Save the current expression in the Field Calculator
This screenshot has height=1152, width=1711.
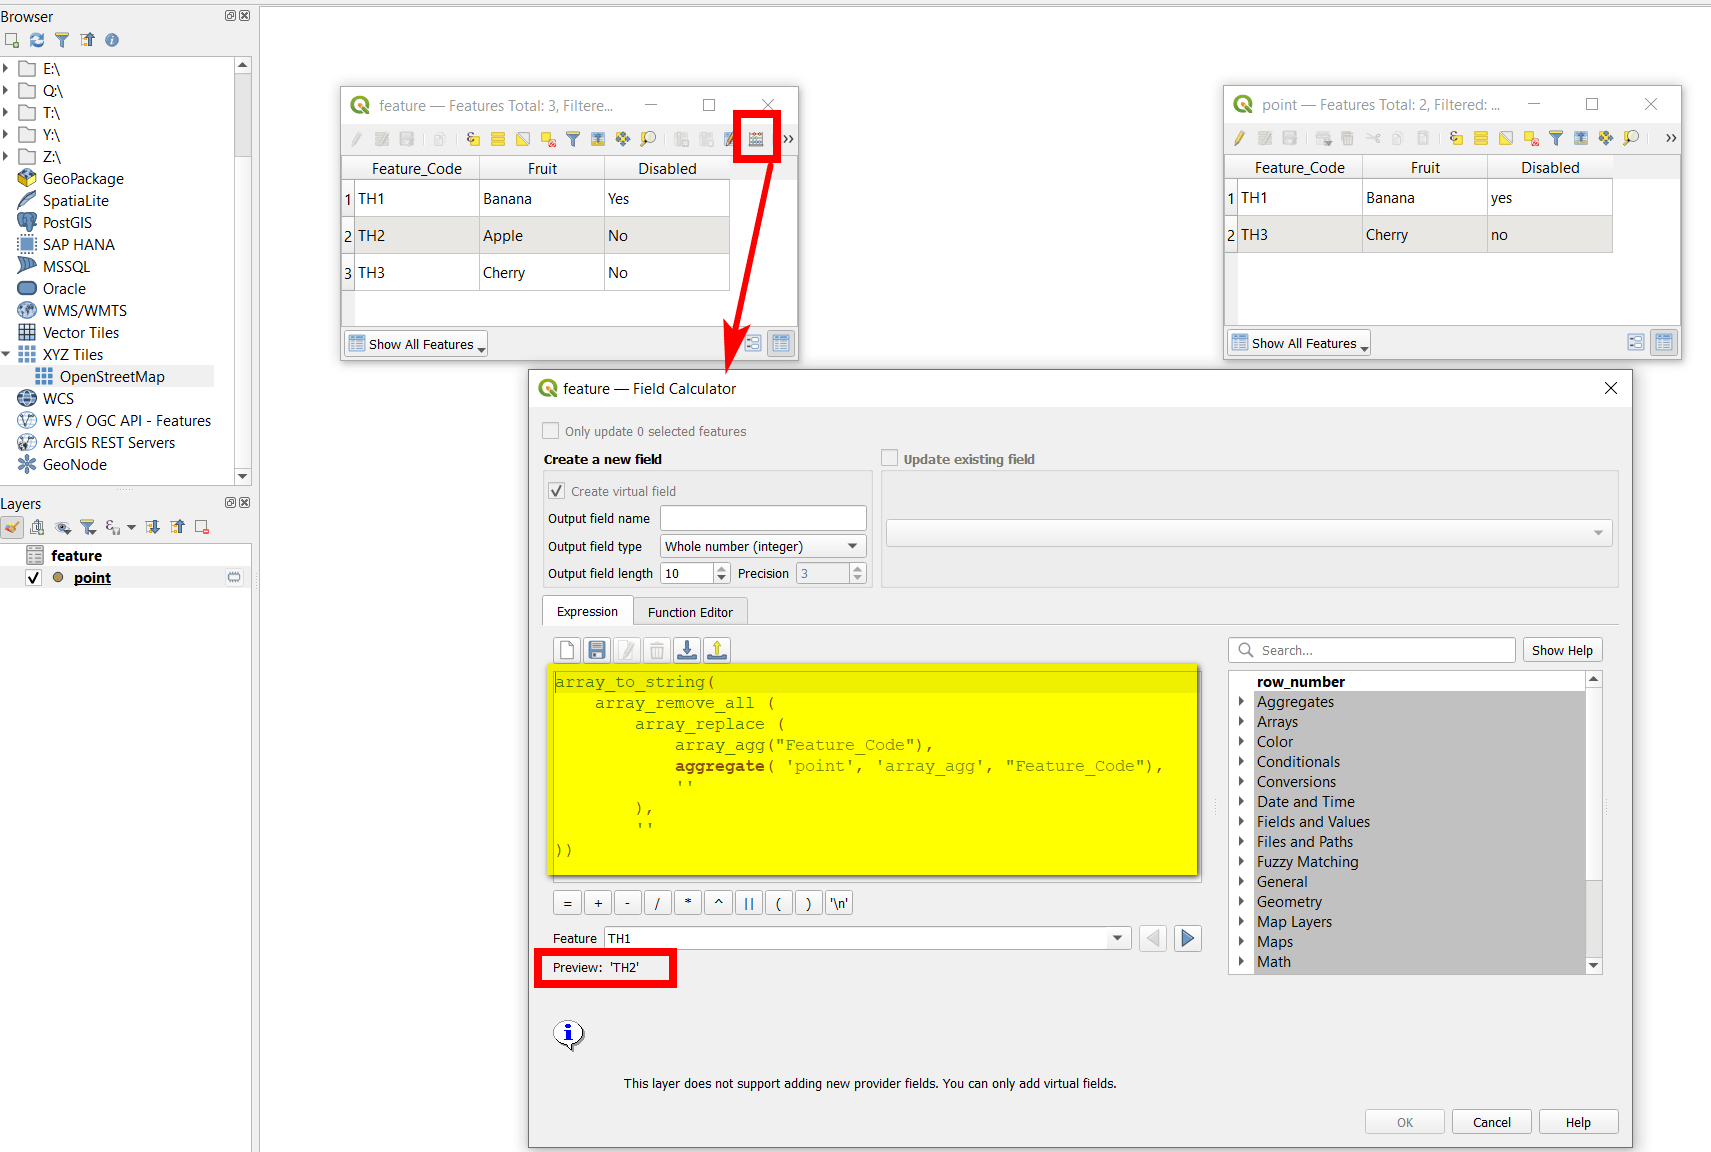(x=597, y=650)
